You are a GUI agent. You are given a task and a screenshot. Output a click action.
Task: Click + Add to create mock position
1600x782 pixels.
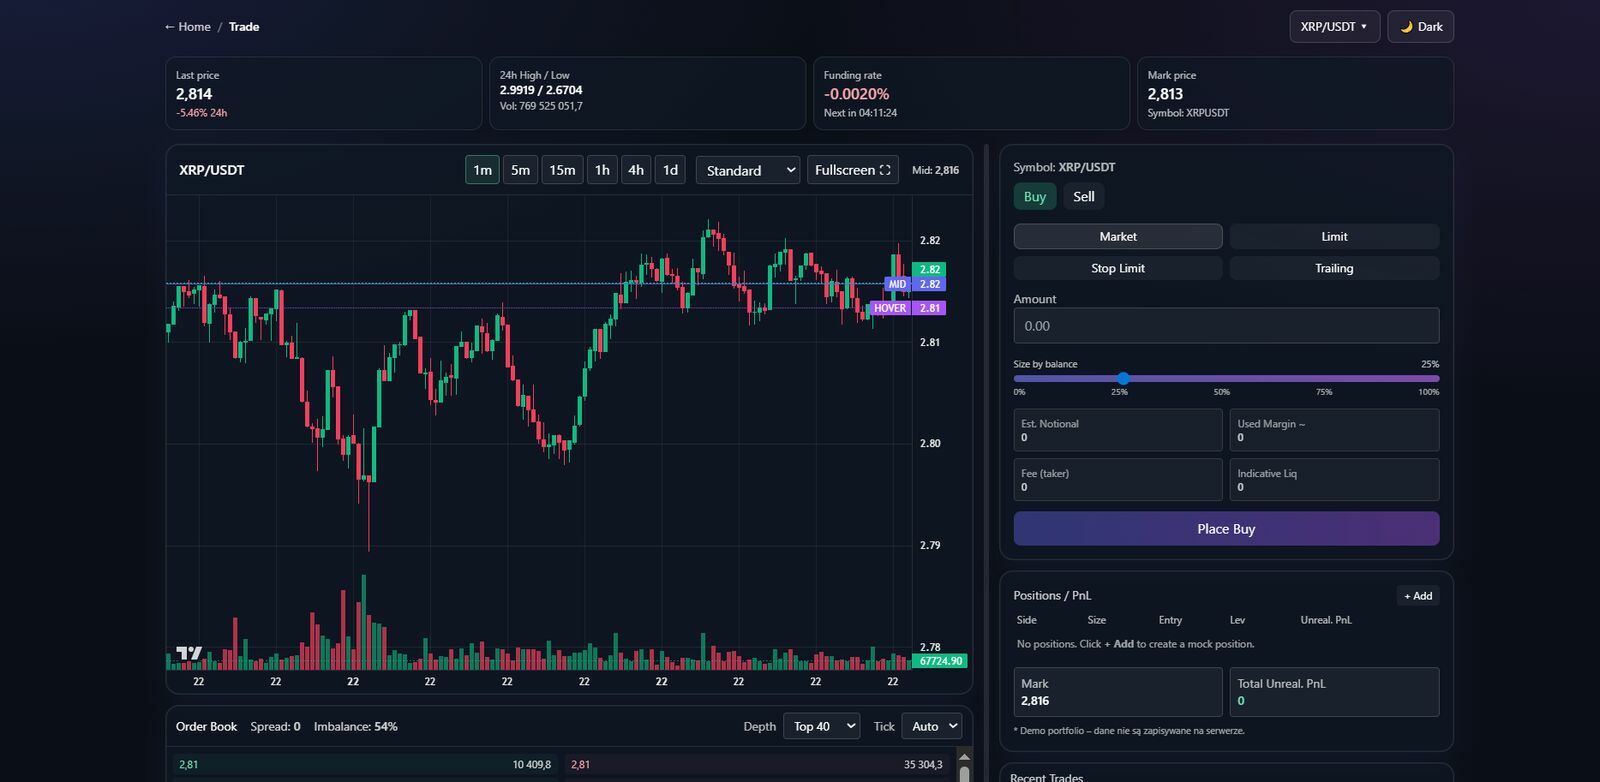(1417, 596)
